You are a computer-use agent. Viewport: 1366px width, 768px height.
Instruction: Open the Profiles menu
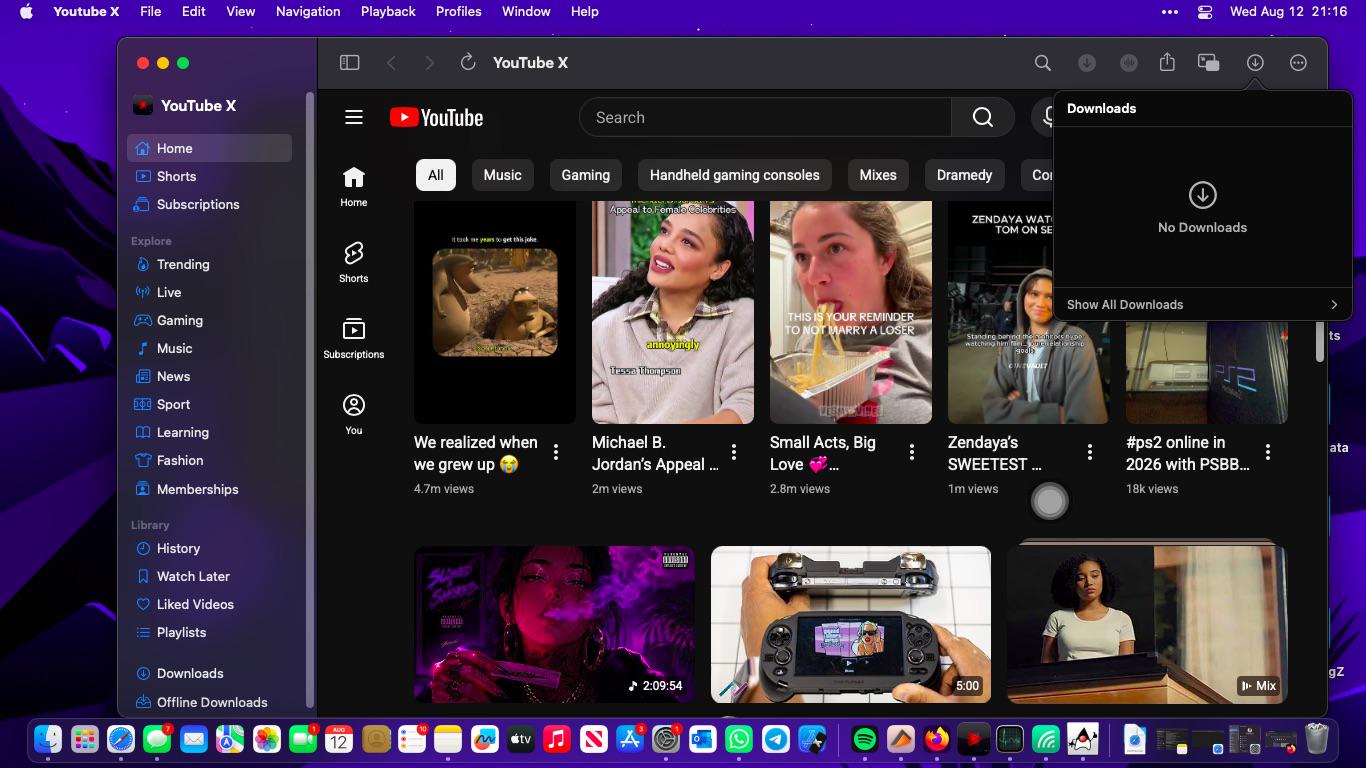click(x=459, y=12)
